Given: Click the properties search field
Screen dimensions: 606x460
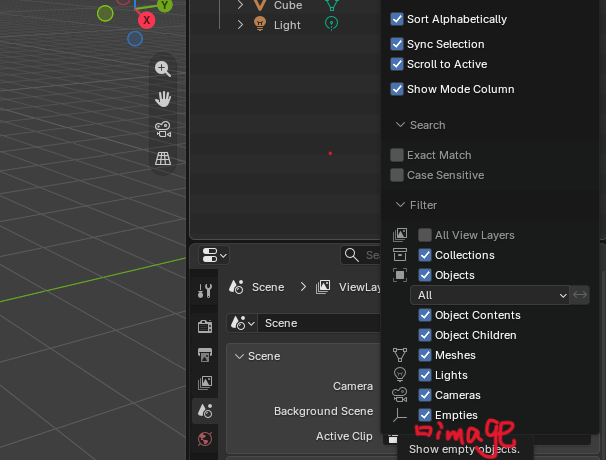Looking at the screenshot, I should click(361, 255).
